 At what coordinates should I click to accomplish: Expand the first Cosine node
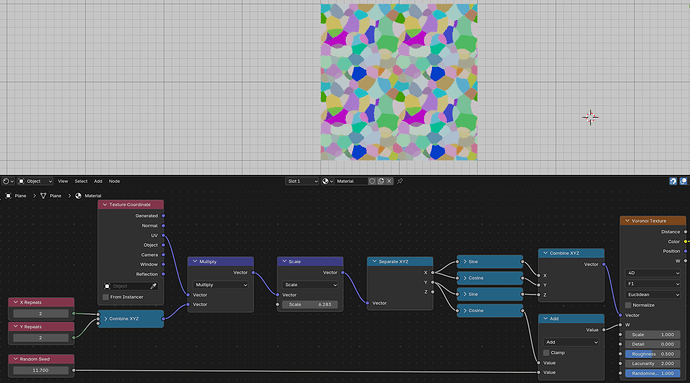click(465, 278)
